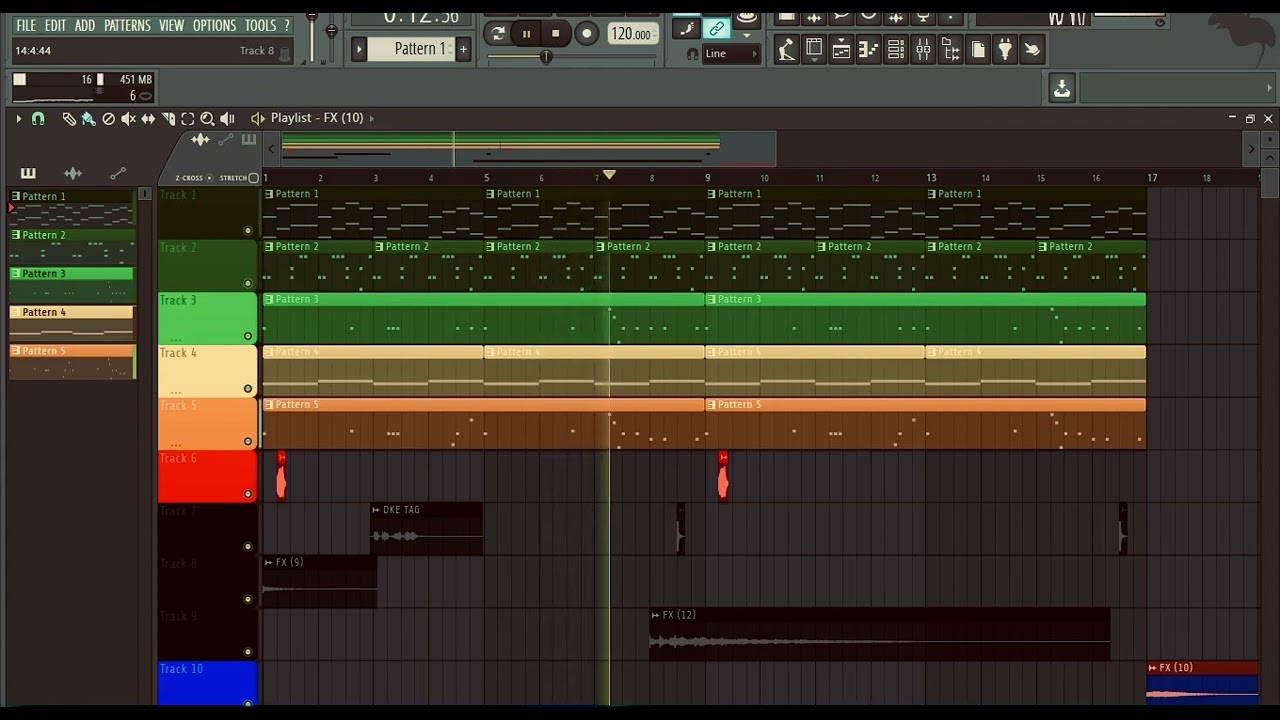
Task: Mute Track 3 with its green dot
Action: (x=248, y=336)
